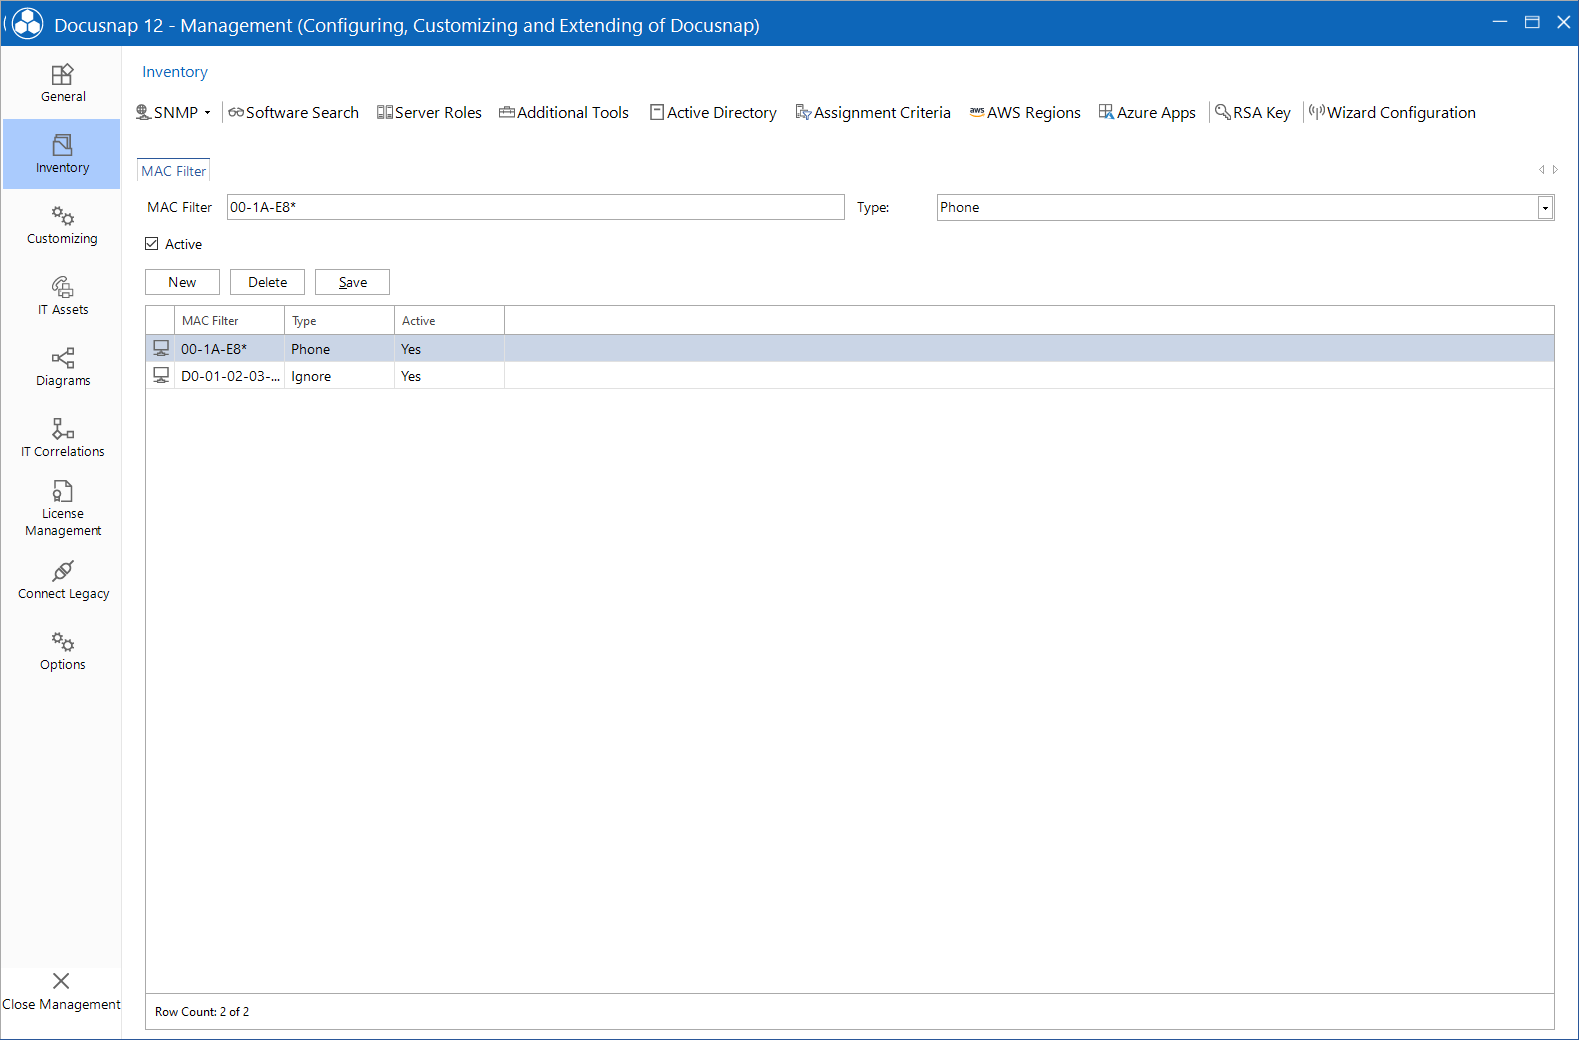Expand the SNMP dropdown arrow
The width and height of the screenshot is (1579, 1040).
coord(208,113)
